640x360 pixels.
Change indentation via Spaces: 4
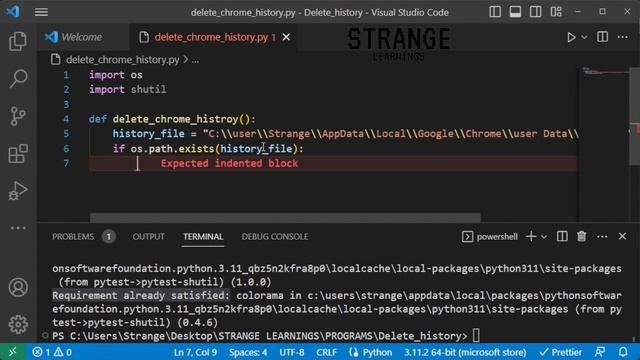[248, 352]
